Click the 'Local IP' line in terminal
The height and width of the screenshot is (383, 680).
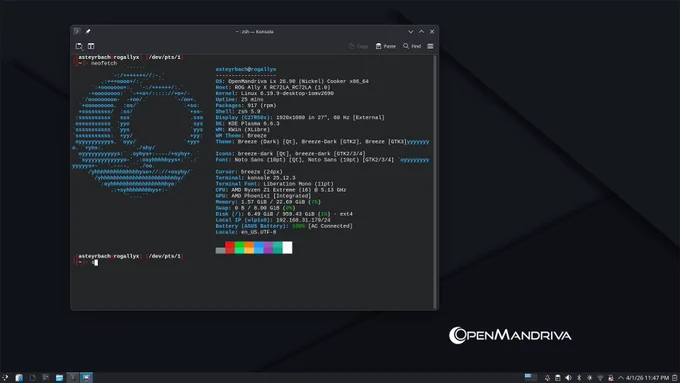tap(273, 220)
